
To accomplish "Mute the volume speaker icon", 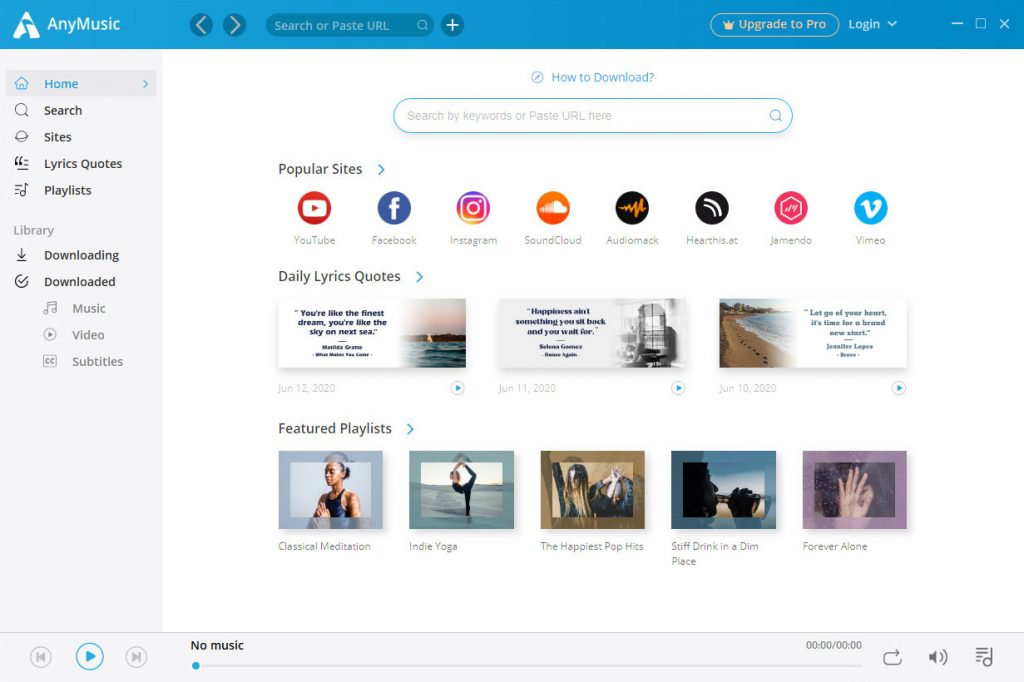I will 938,657.
